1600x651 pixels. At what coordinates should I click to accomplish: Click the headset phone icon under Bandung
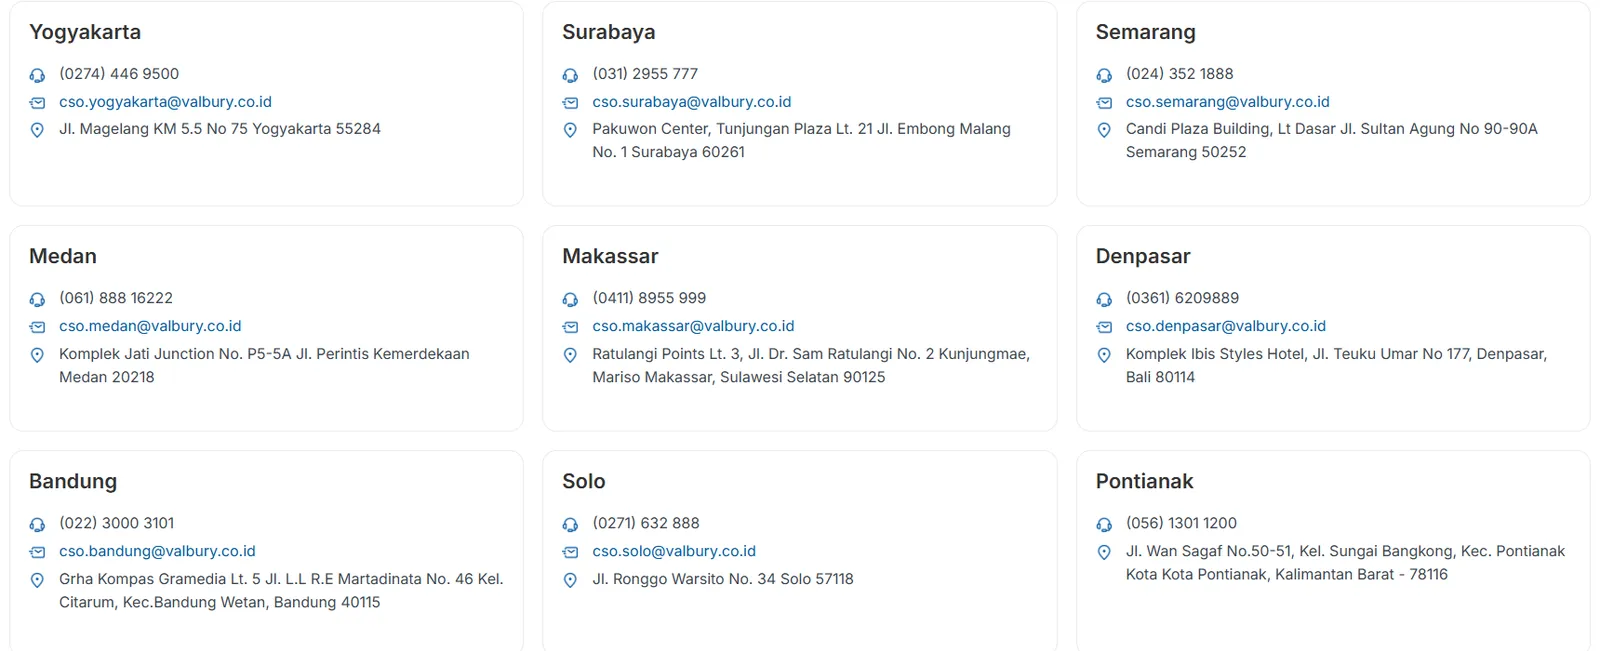click(37, 524)
